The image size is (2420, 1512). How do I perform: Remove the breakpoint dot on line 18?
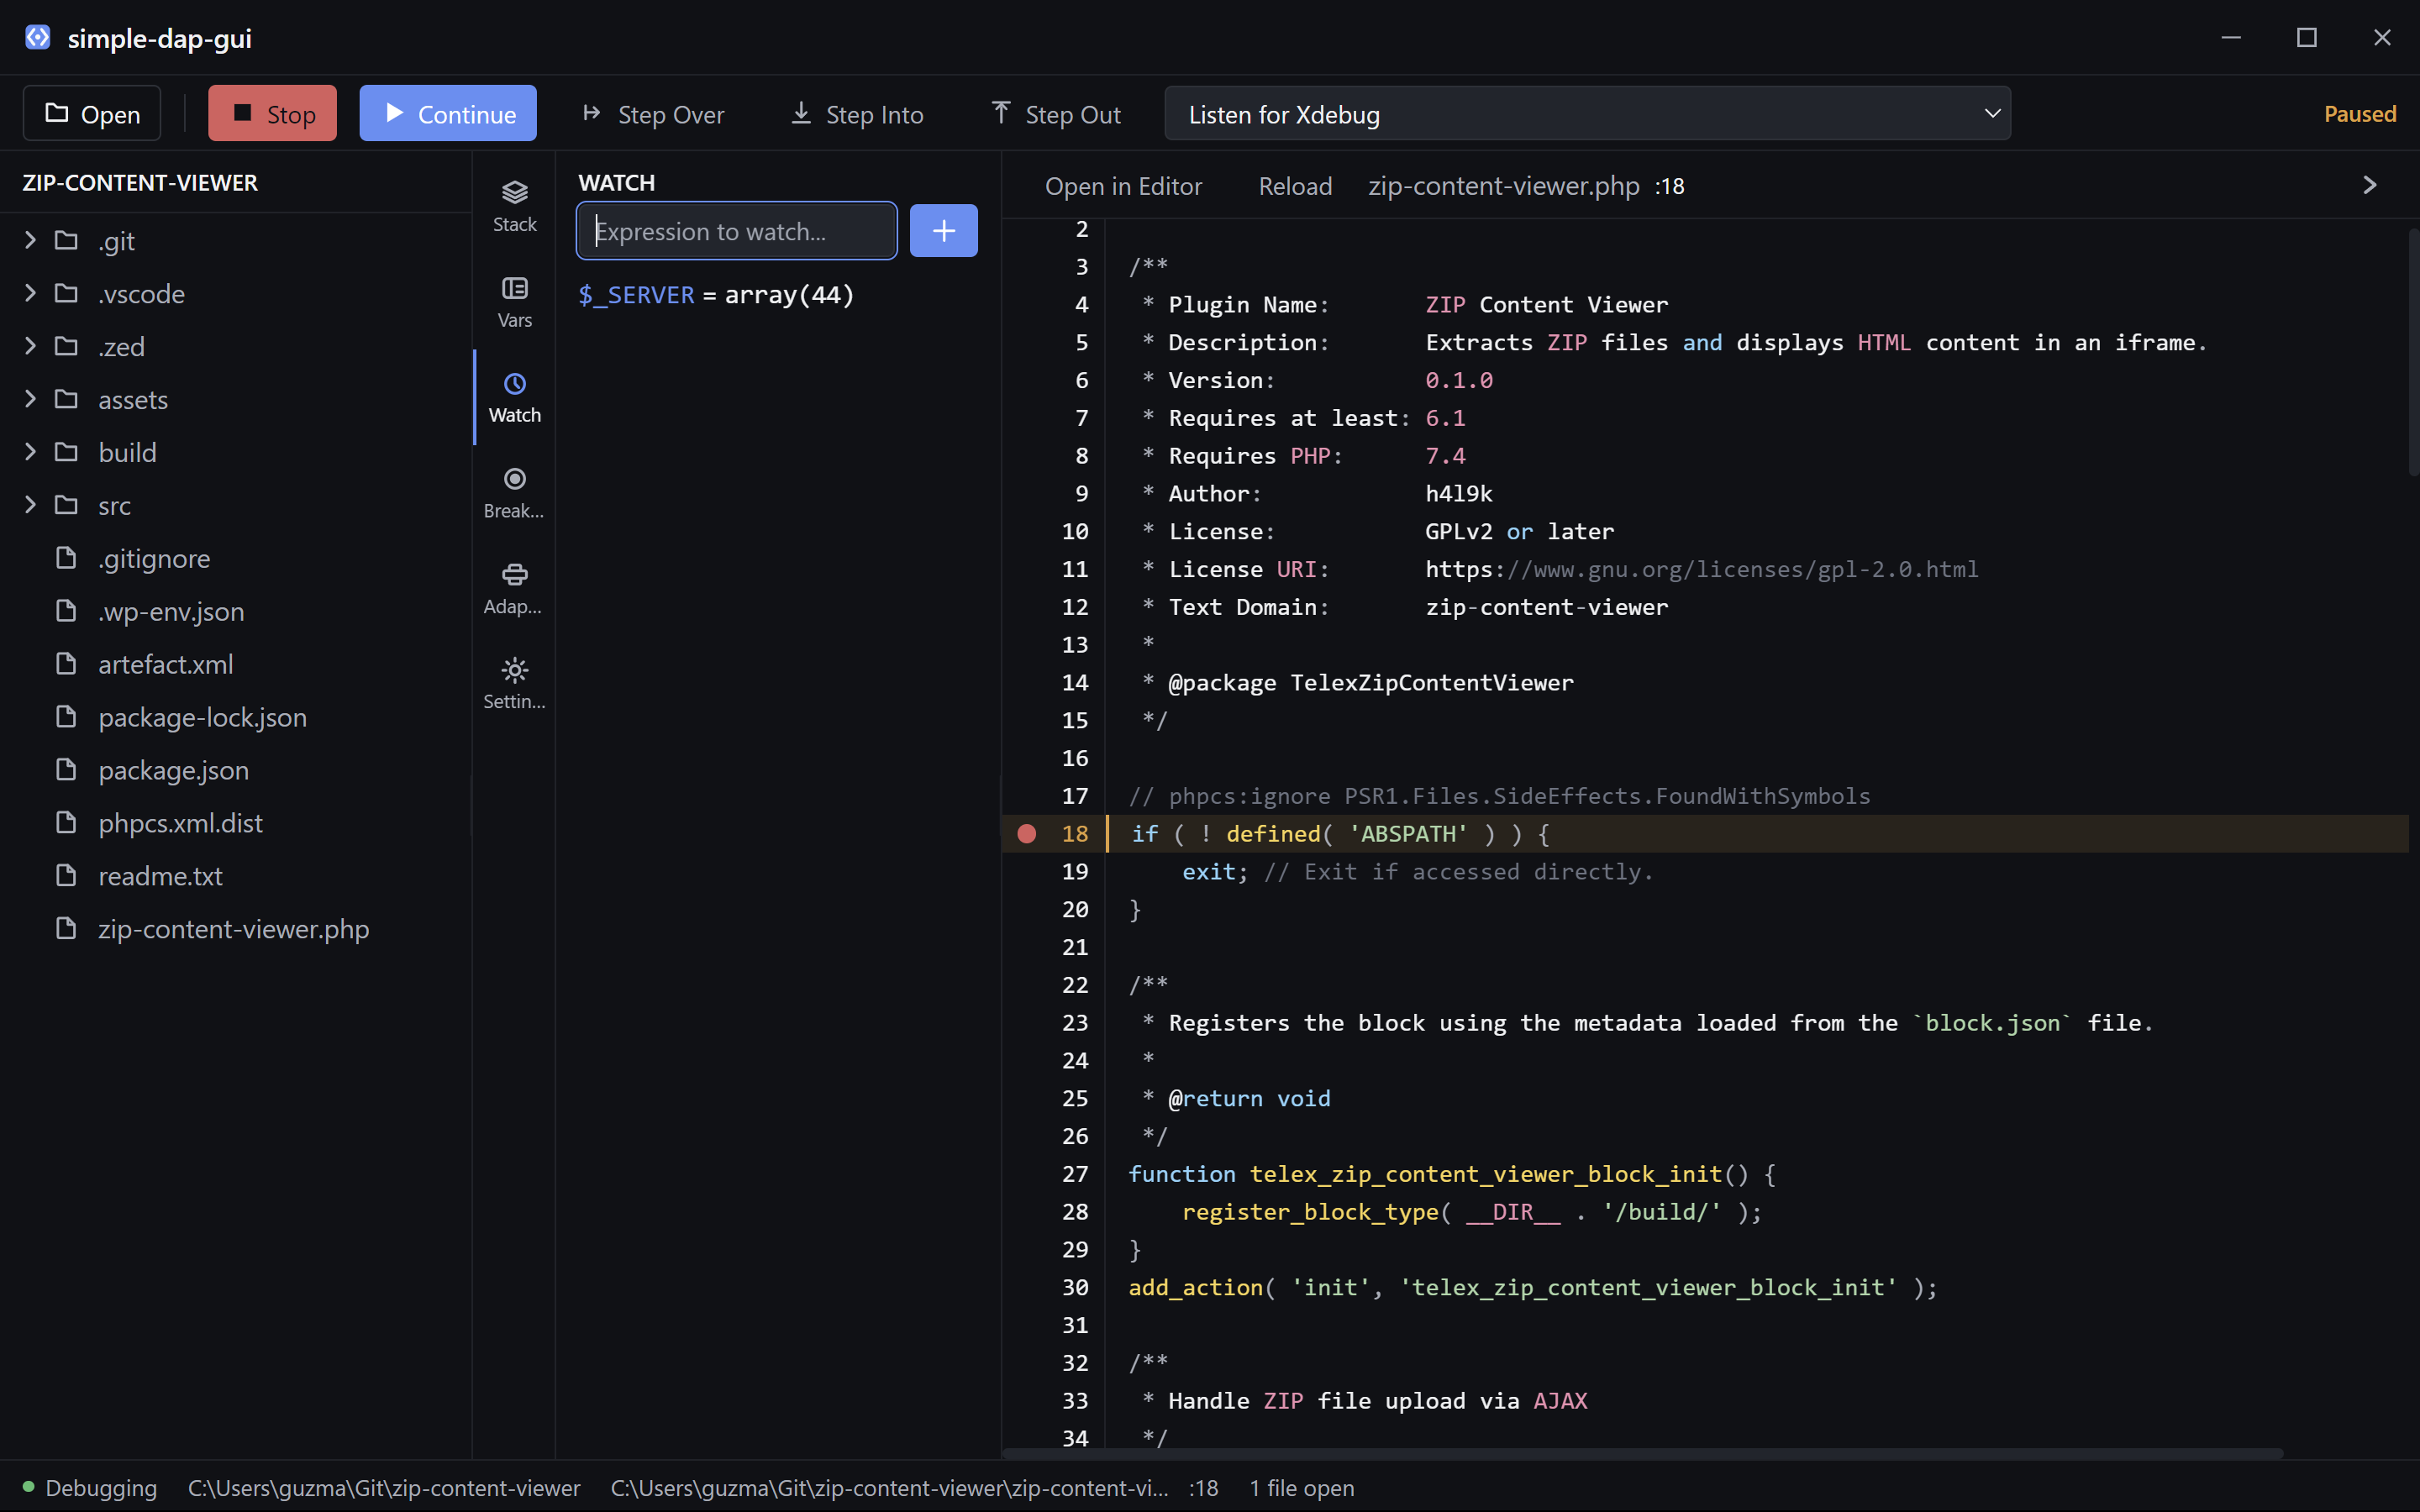pos(1026,834)
